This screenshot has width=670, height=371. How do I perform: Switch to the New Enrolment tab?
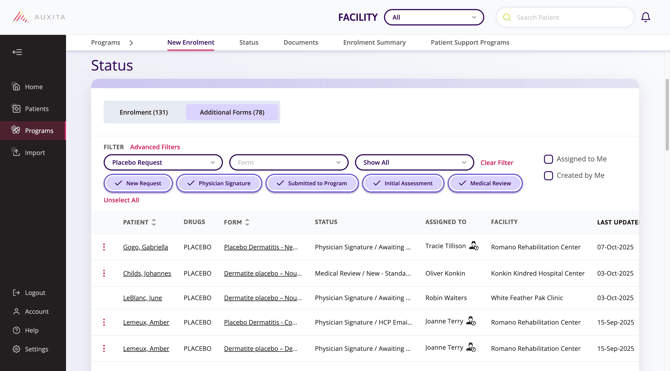point(191,43)
